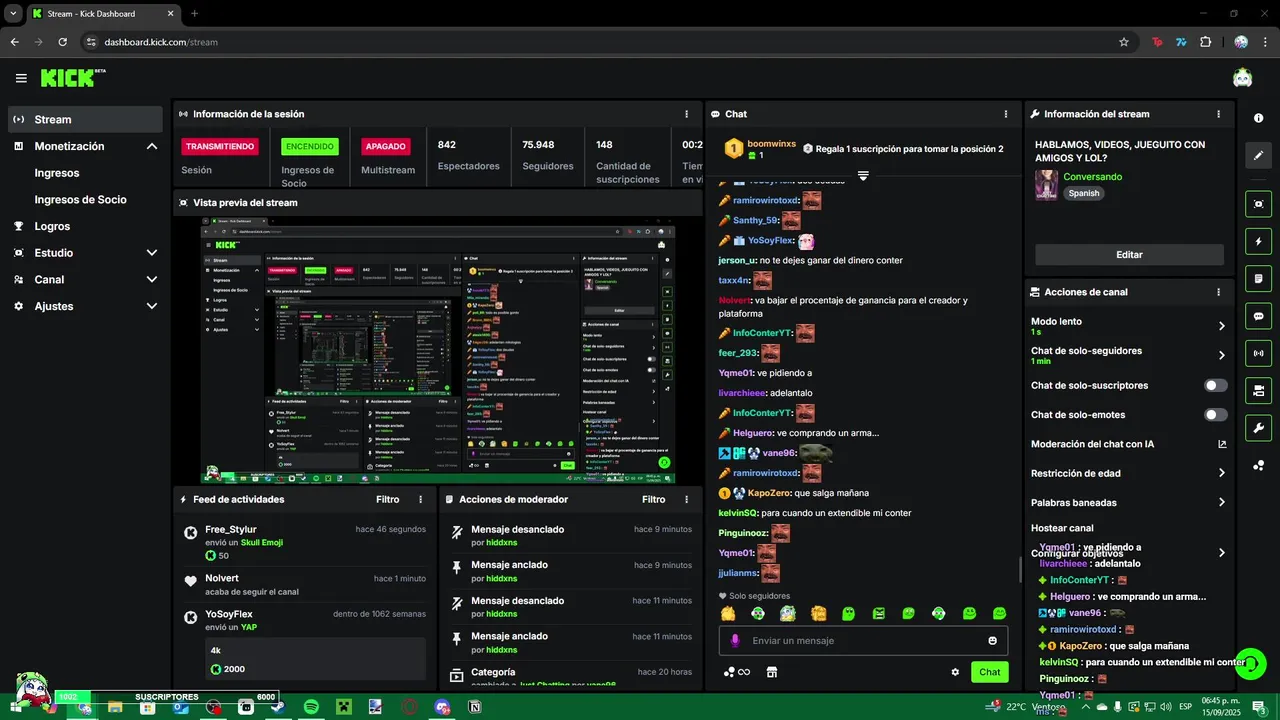Viewport: 1280px width, 720px height.
Task: Open the Acciones de moderador Filtro
Action: (x=654, y=499)
